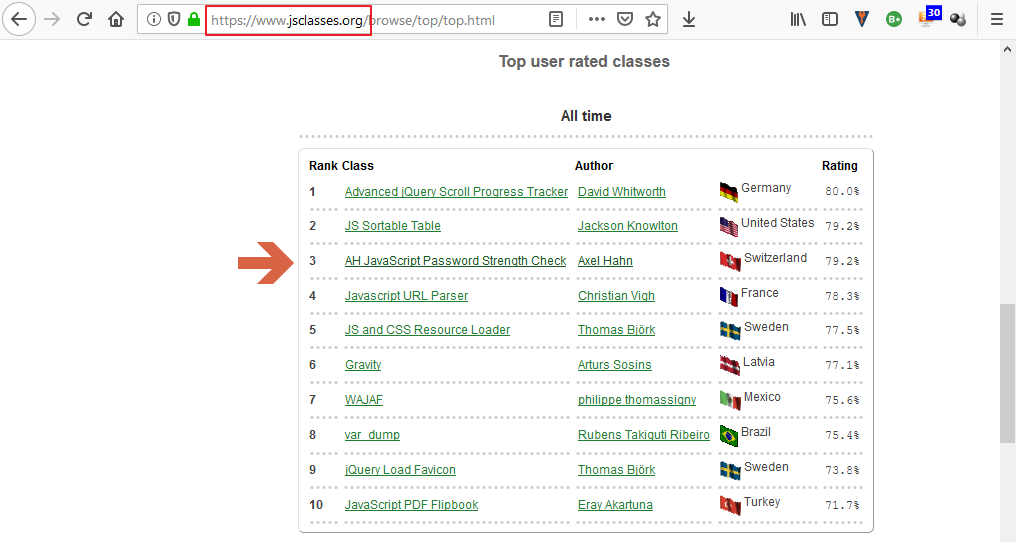The width and height of the screenshot is (1016, 542).
Task: Open the browser home page
Action: tap(116, 19)
